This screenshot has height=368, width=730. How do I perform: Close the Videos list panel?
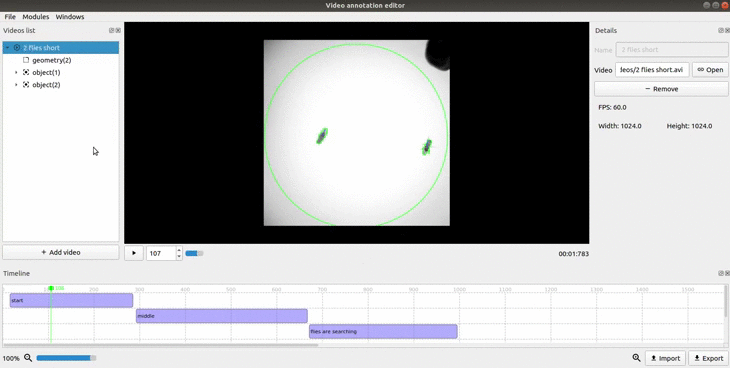[x=118, y=30]
